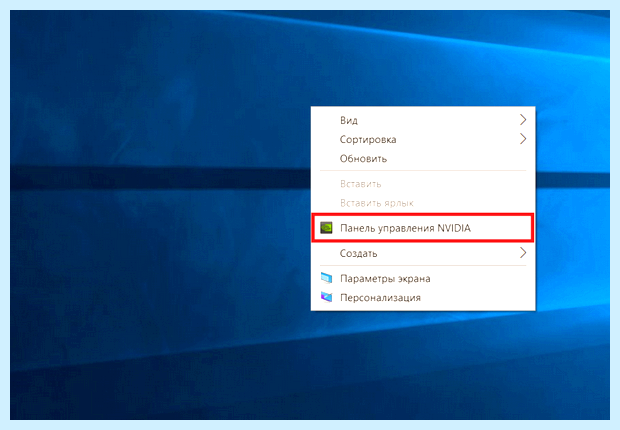
Task: Expand the Сортировка submenu arrow
Action: tap(523, 138)
